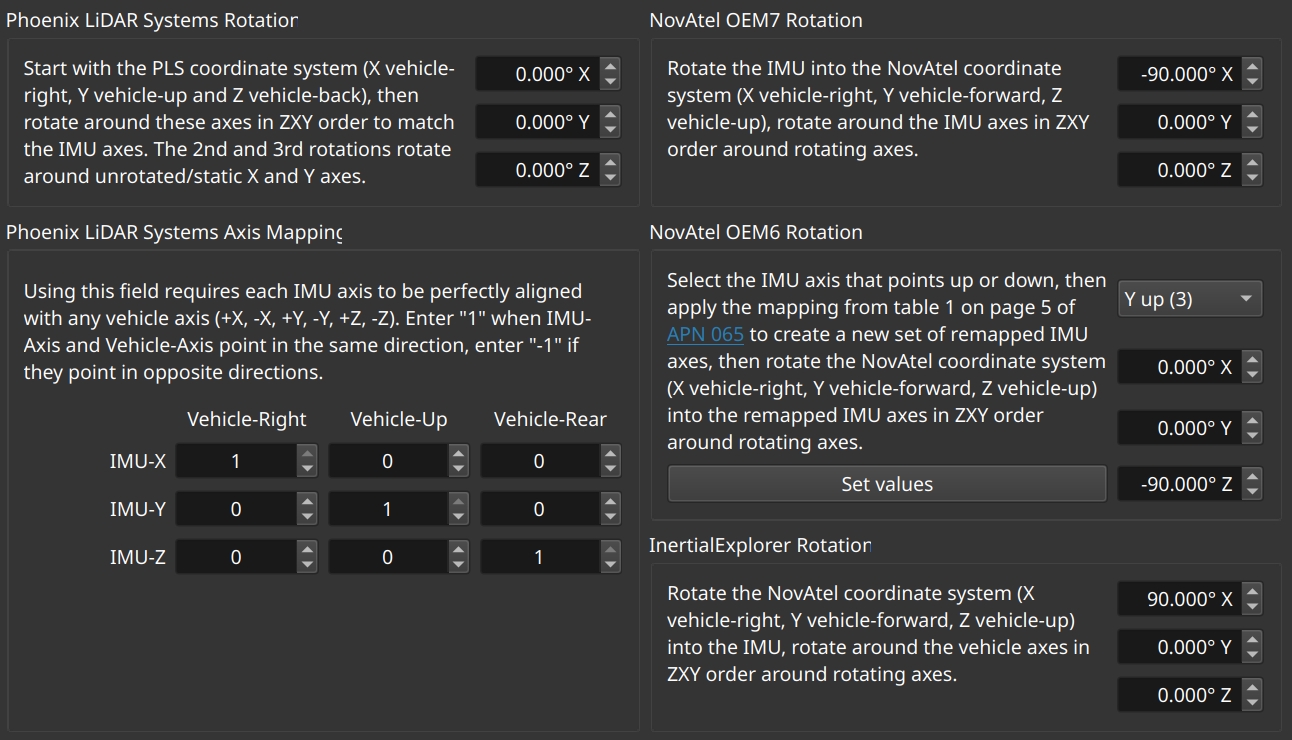Increase Phoenix LiDAR Systems Rotation X value
The width and height of the screenshot is (1292, 740).
(610, 66)
